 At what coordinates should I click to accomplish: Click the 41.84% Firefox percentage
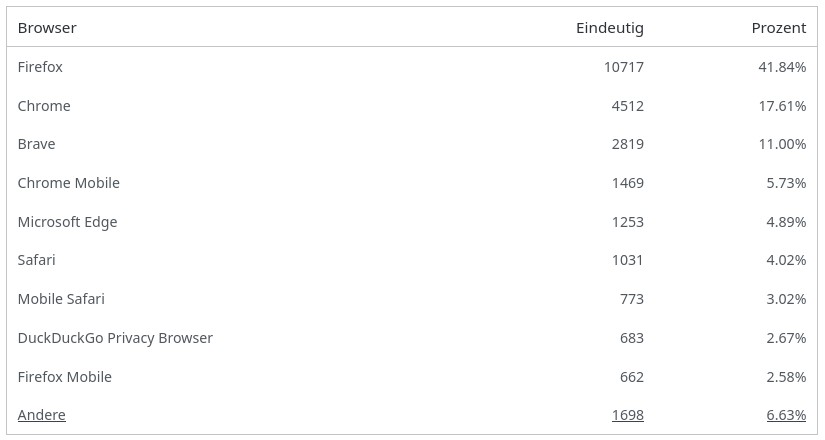pos(782,67)
